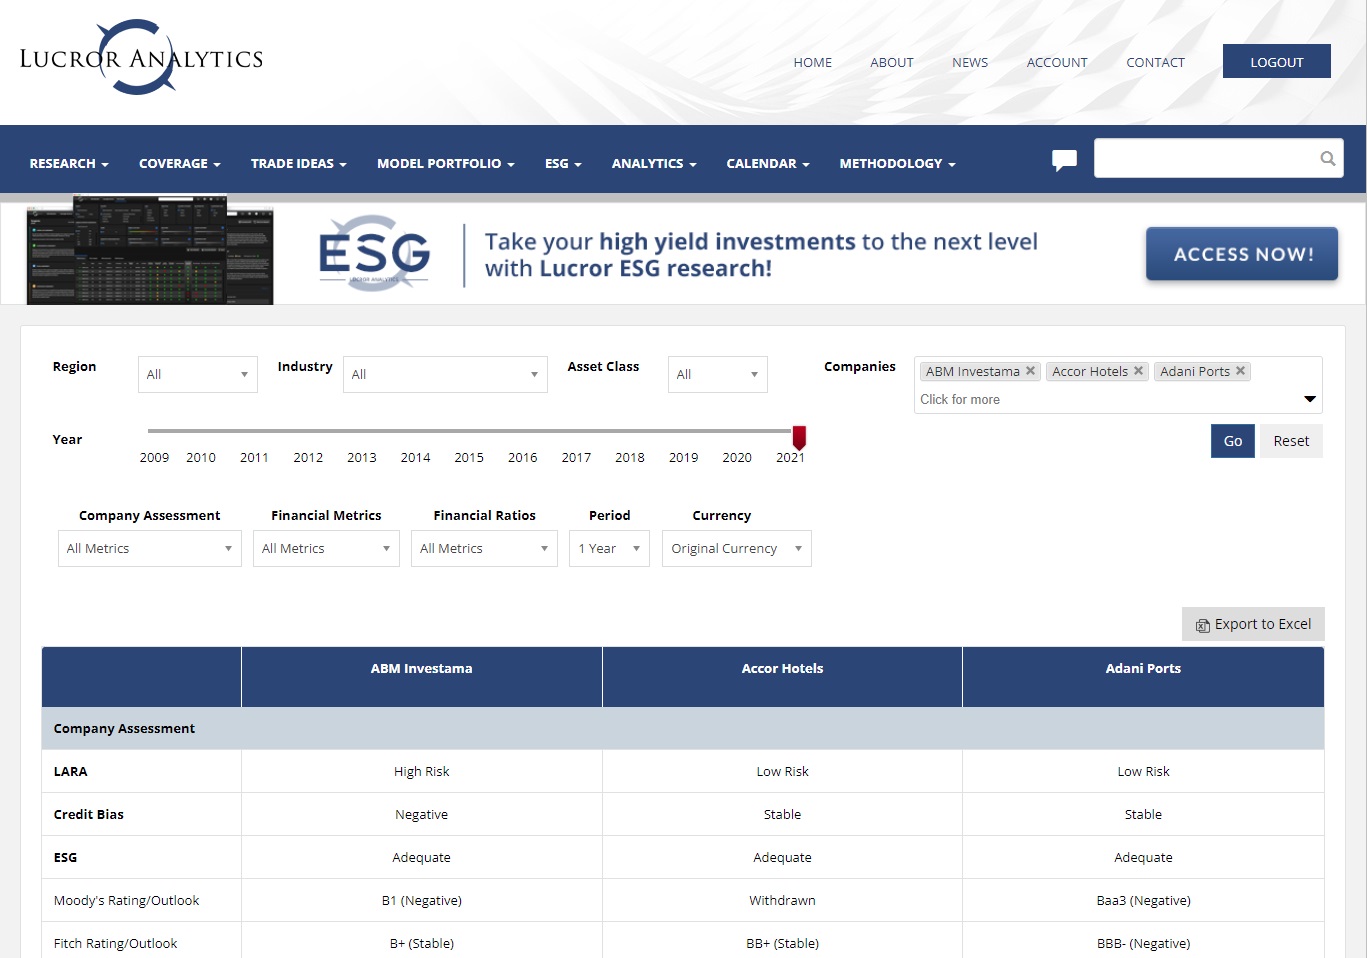Click the Credit Bias row label
1367x958 pixels.
coord(89,814)
